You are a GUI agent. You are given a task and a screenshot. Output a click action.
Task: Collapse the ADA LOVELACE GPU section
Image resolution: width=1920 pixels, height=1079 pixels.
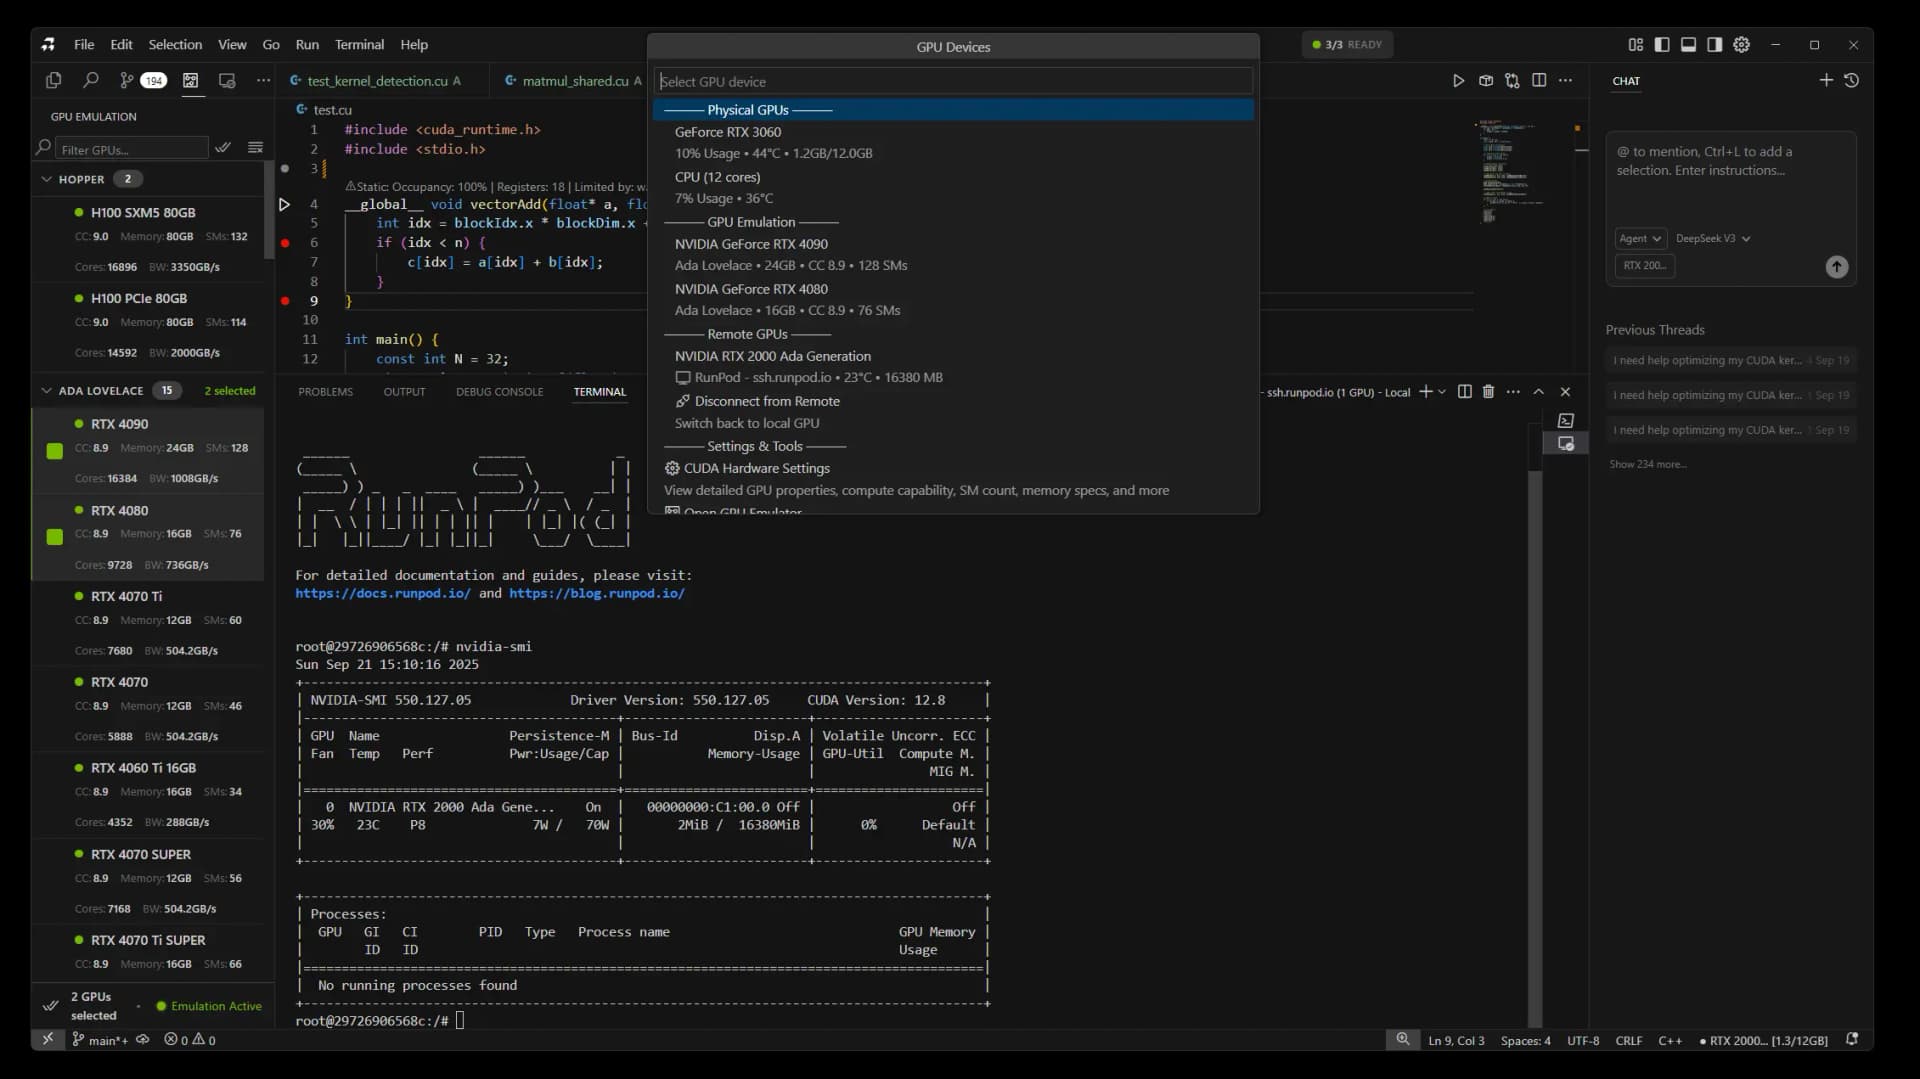pyautogui.click(x=47, y=391)
